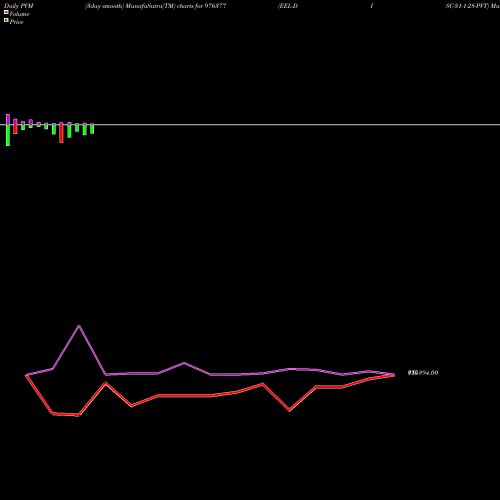The width and height of the screenshot is (500, 500).
Task: Click the 'SC-31-1-28-PVT)' title fragment
Action: [467, 6]
